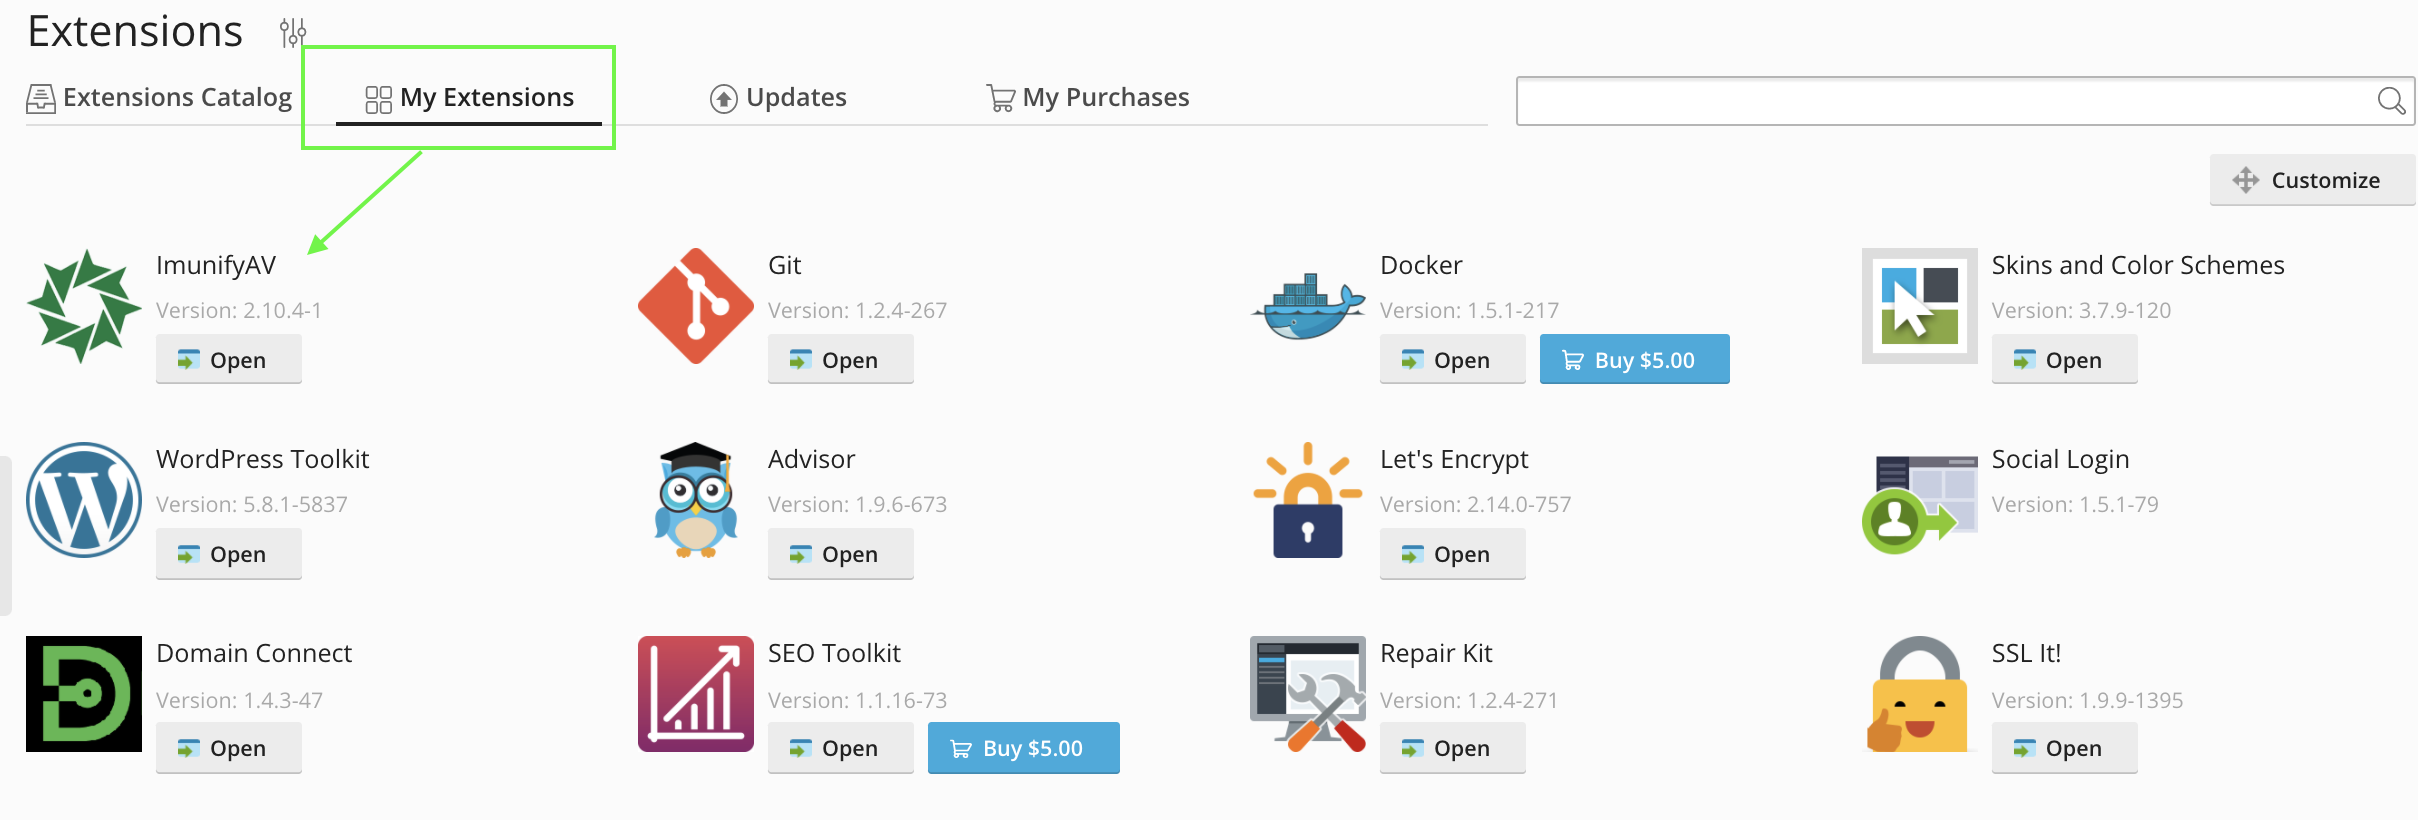Click "Version: 1.9.9-1395" text
The image size is (2418, 820).
click(2087, 700)
